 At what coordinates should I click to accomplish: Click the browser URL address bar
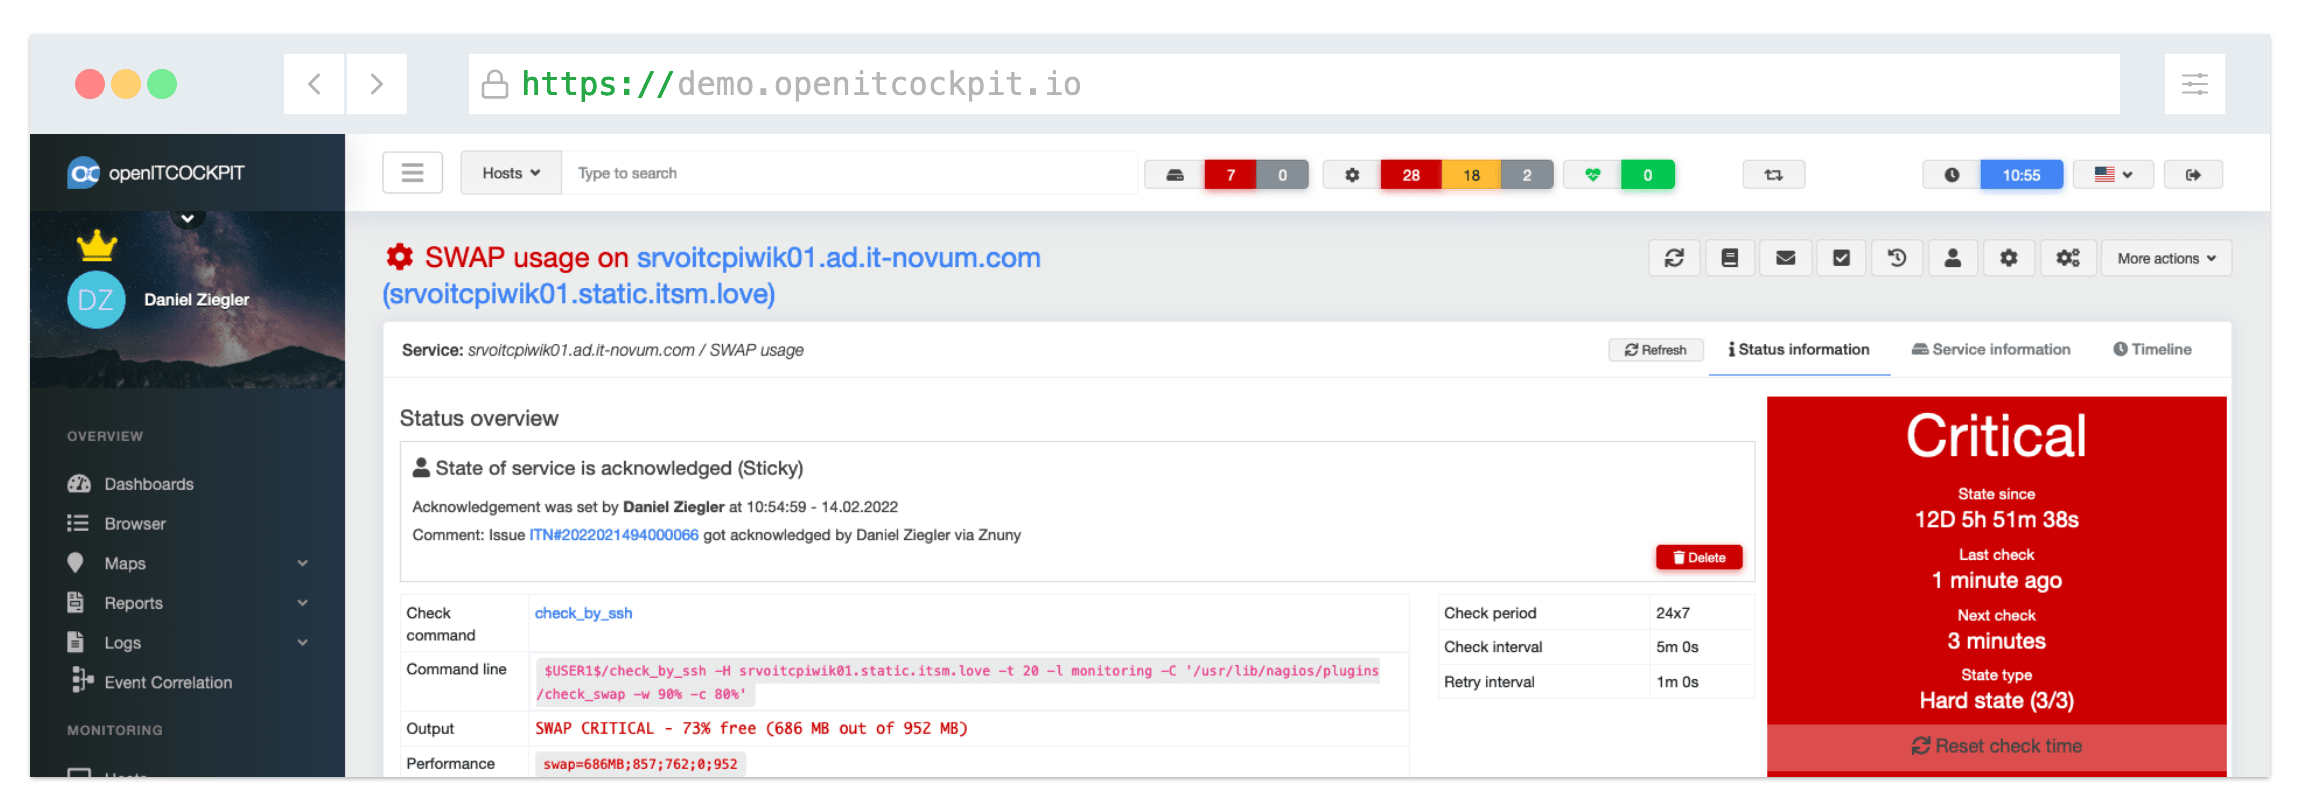[1294, 84]
